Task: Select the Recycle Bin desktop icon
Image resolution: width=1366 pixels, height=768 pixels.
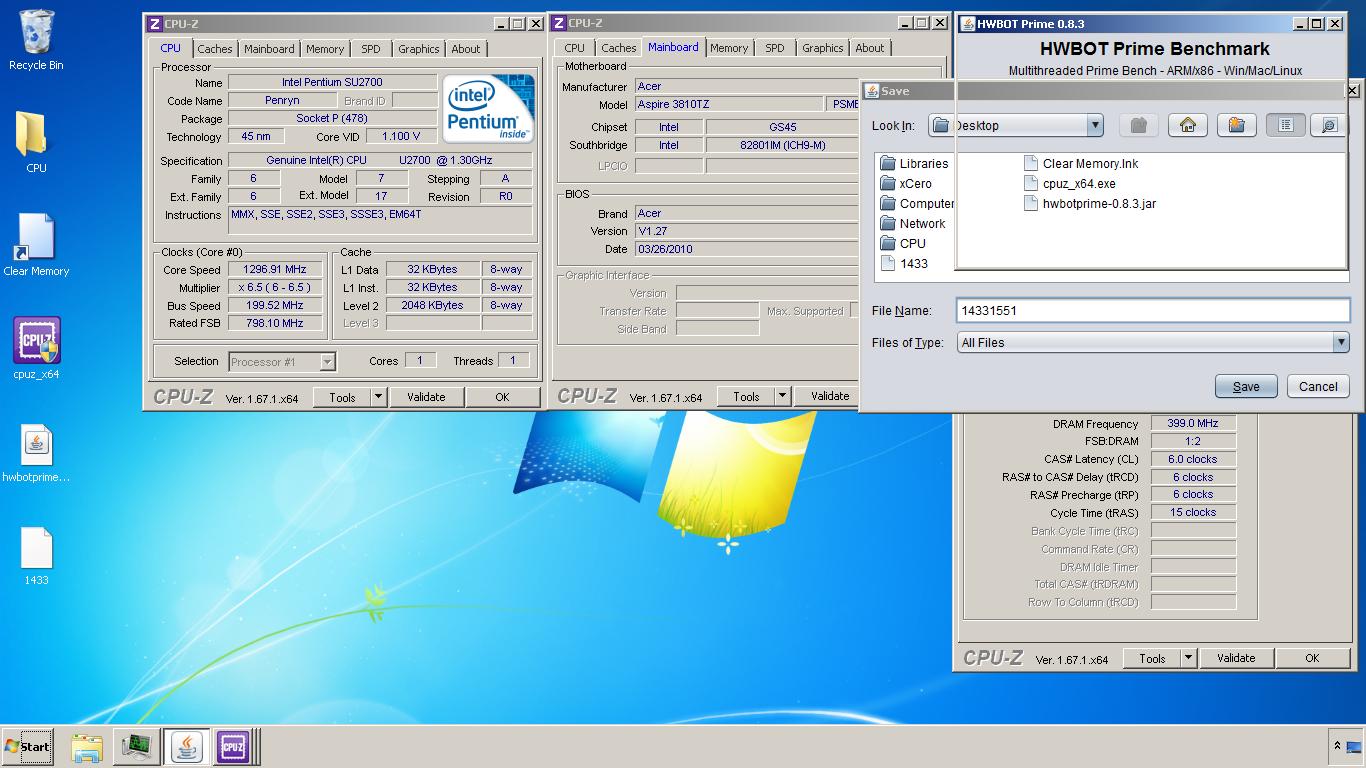Action: pyautogui.click(x=36, y=40)
